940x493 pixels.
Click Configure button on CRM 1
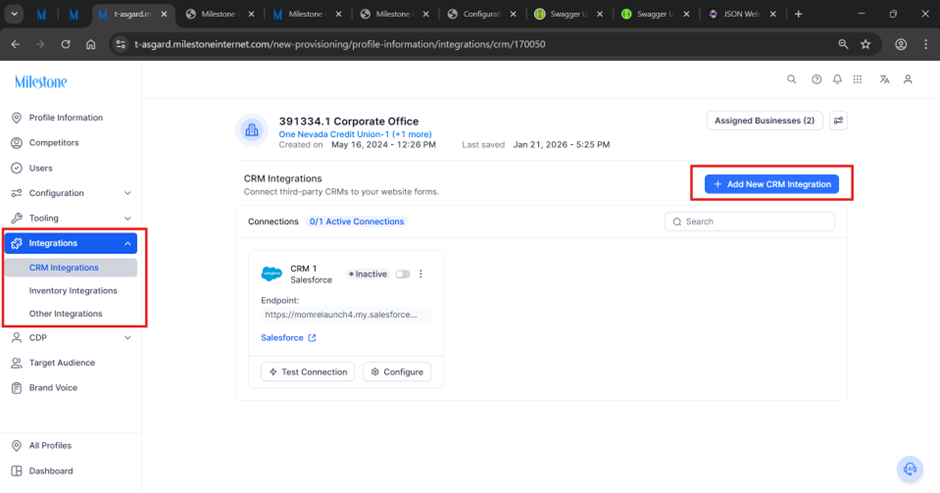click(x=397, y=372)
